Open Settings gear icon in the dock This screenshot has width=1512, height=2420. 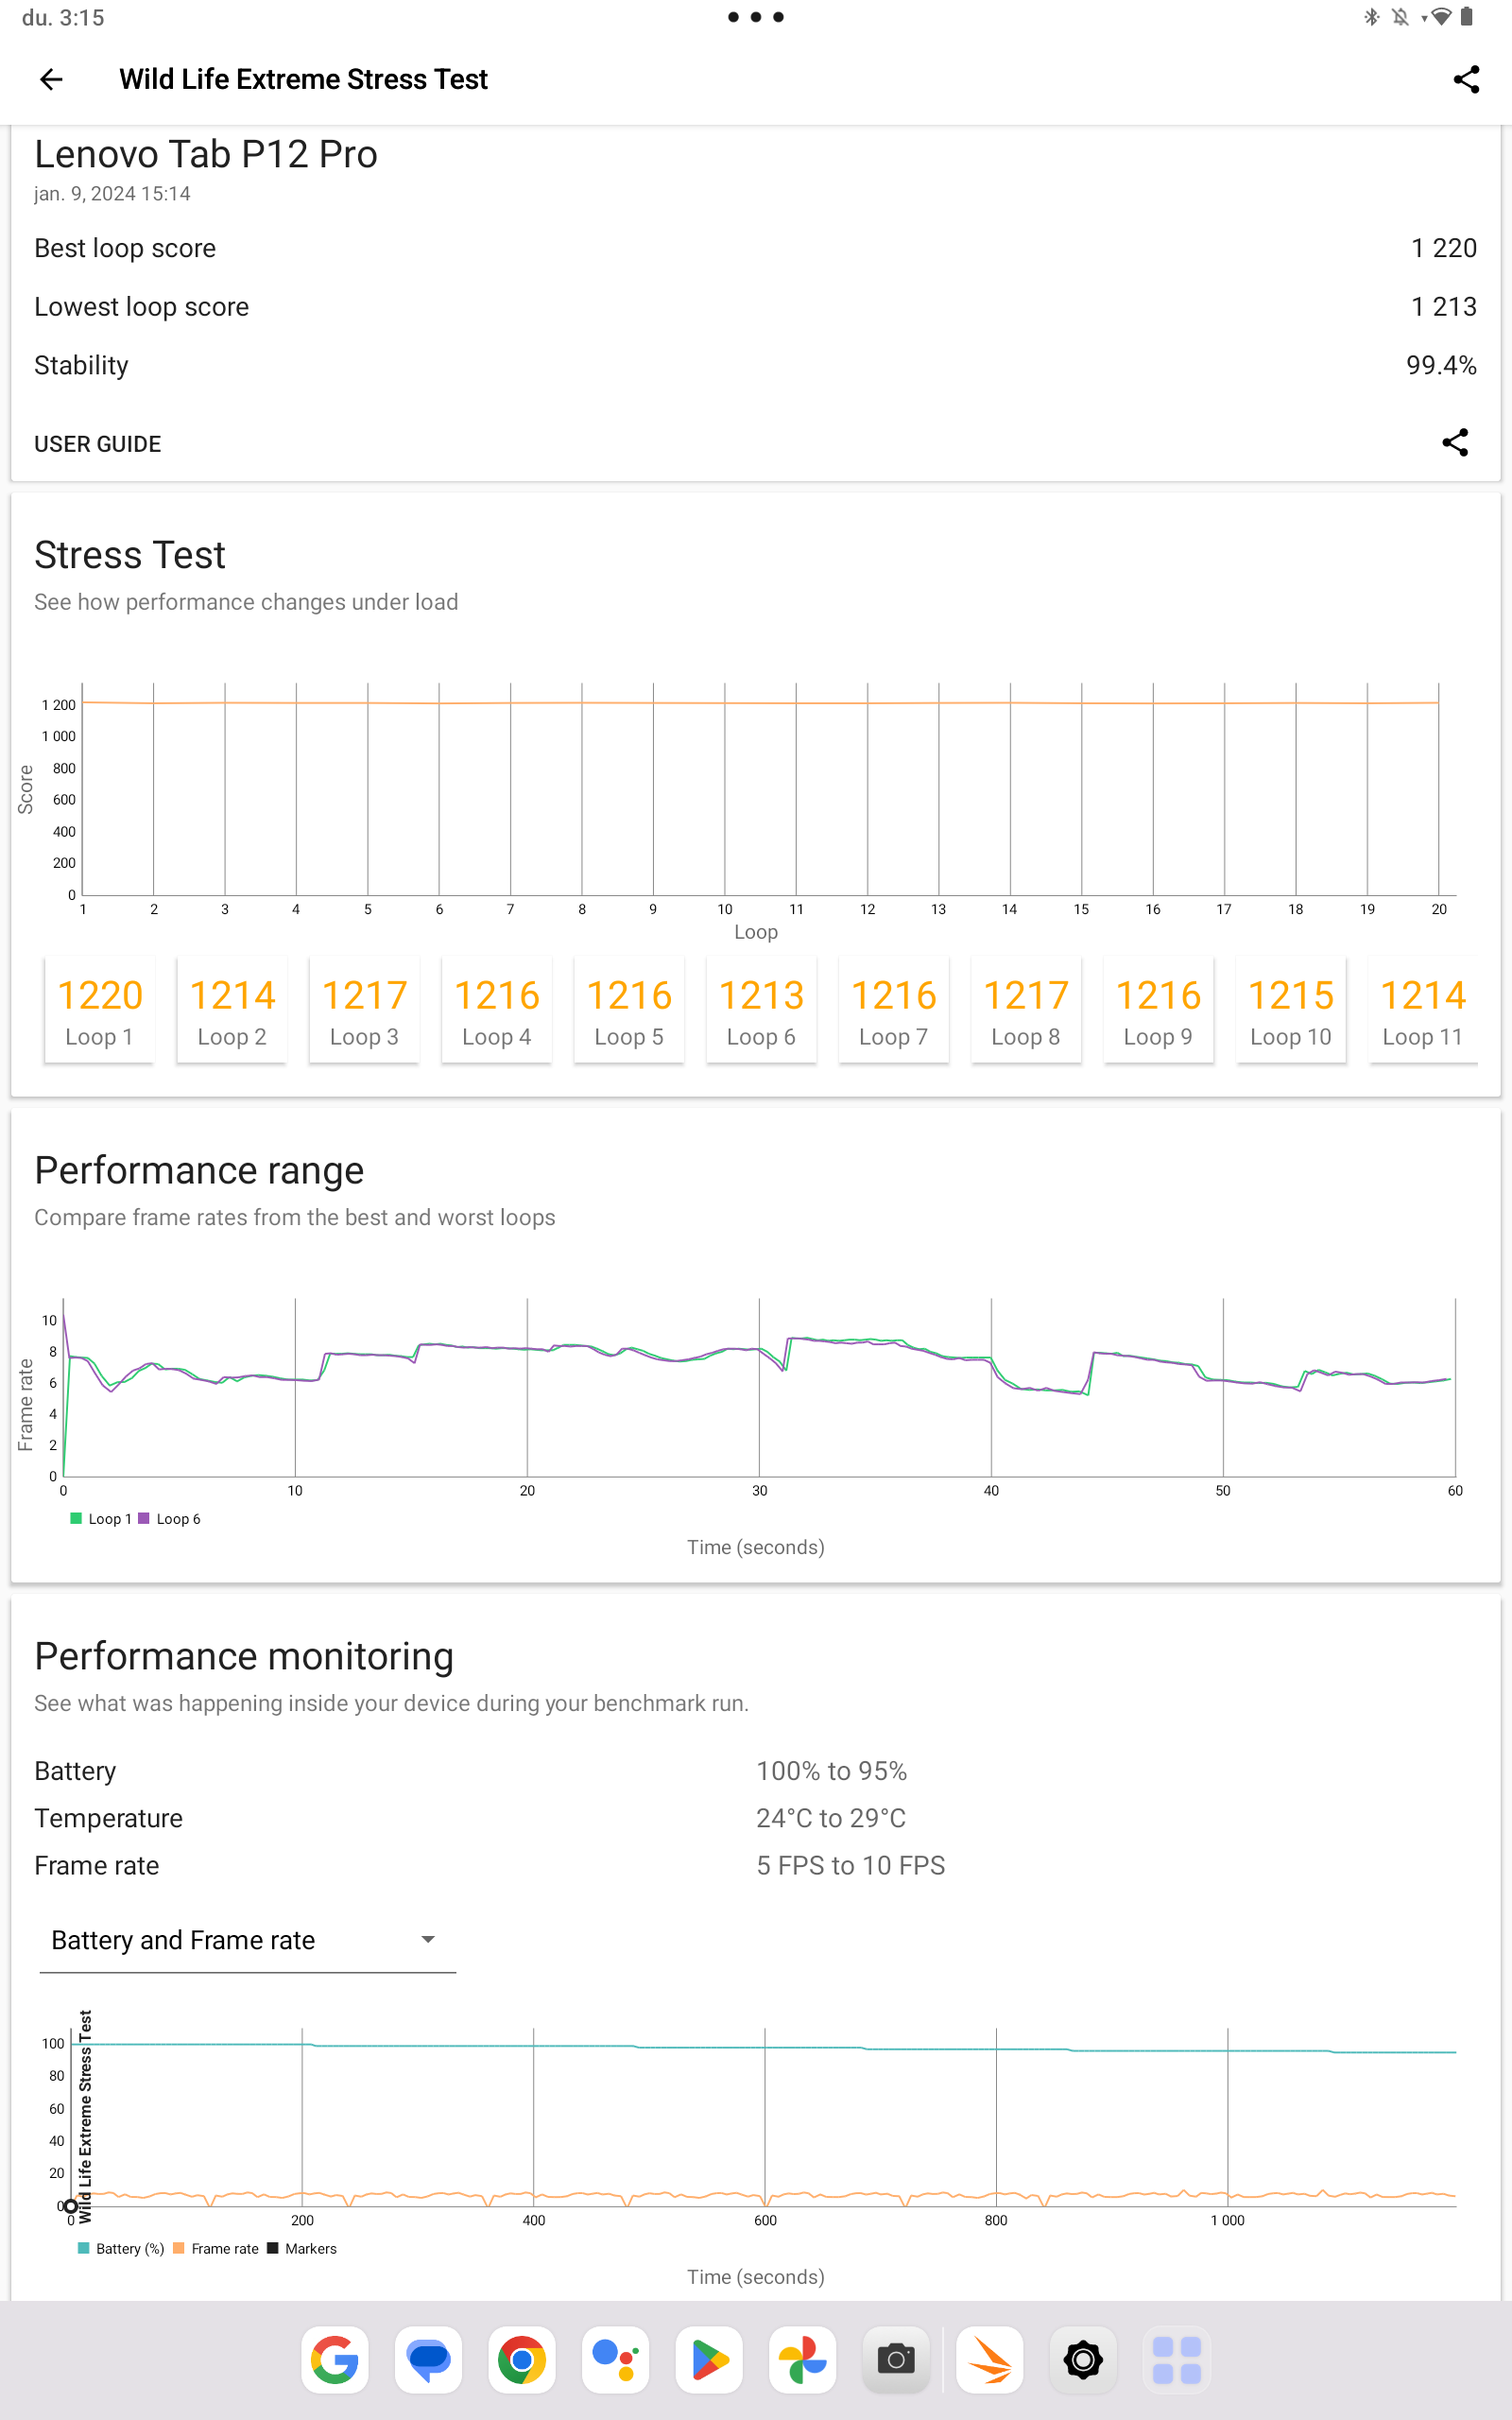(x=1083, y=2360)
